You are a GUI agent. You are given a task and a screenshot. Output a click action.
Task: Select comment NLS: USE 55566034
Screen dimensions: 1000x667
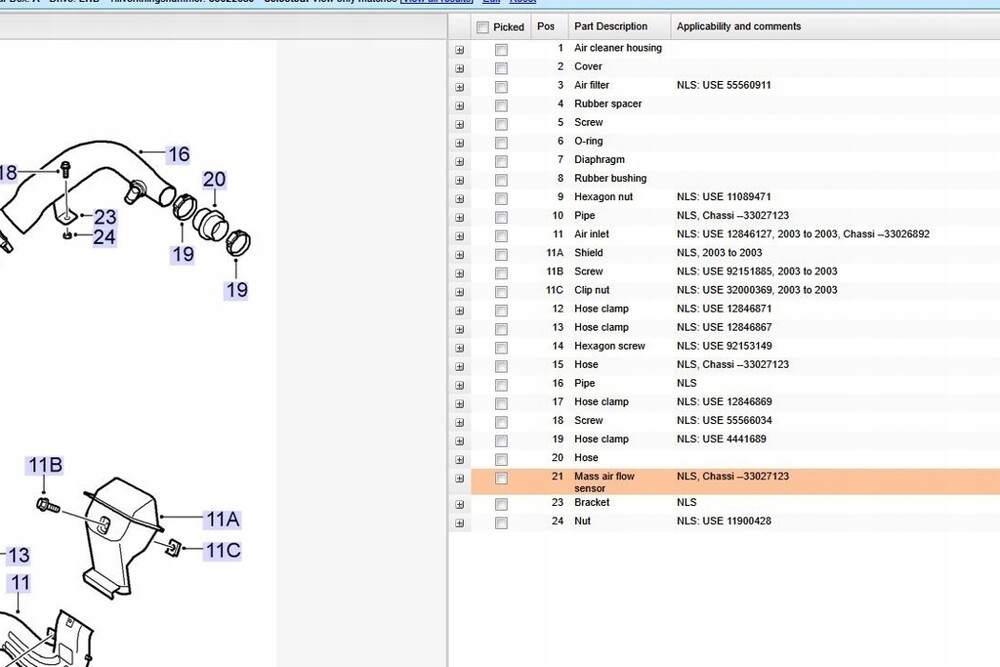(724, 420)
